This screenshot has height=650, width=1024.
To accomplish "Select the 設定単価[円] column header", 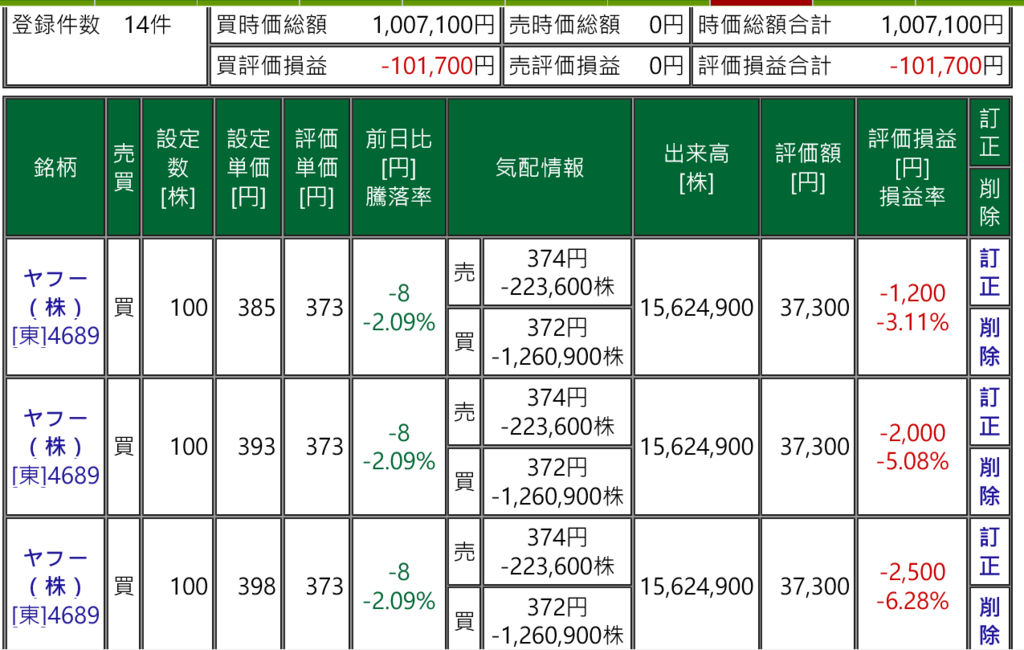I will coord(248,167).
